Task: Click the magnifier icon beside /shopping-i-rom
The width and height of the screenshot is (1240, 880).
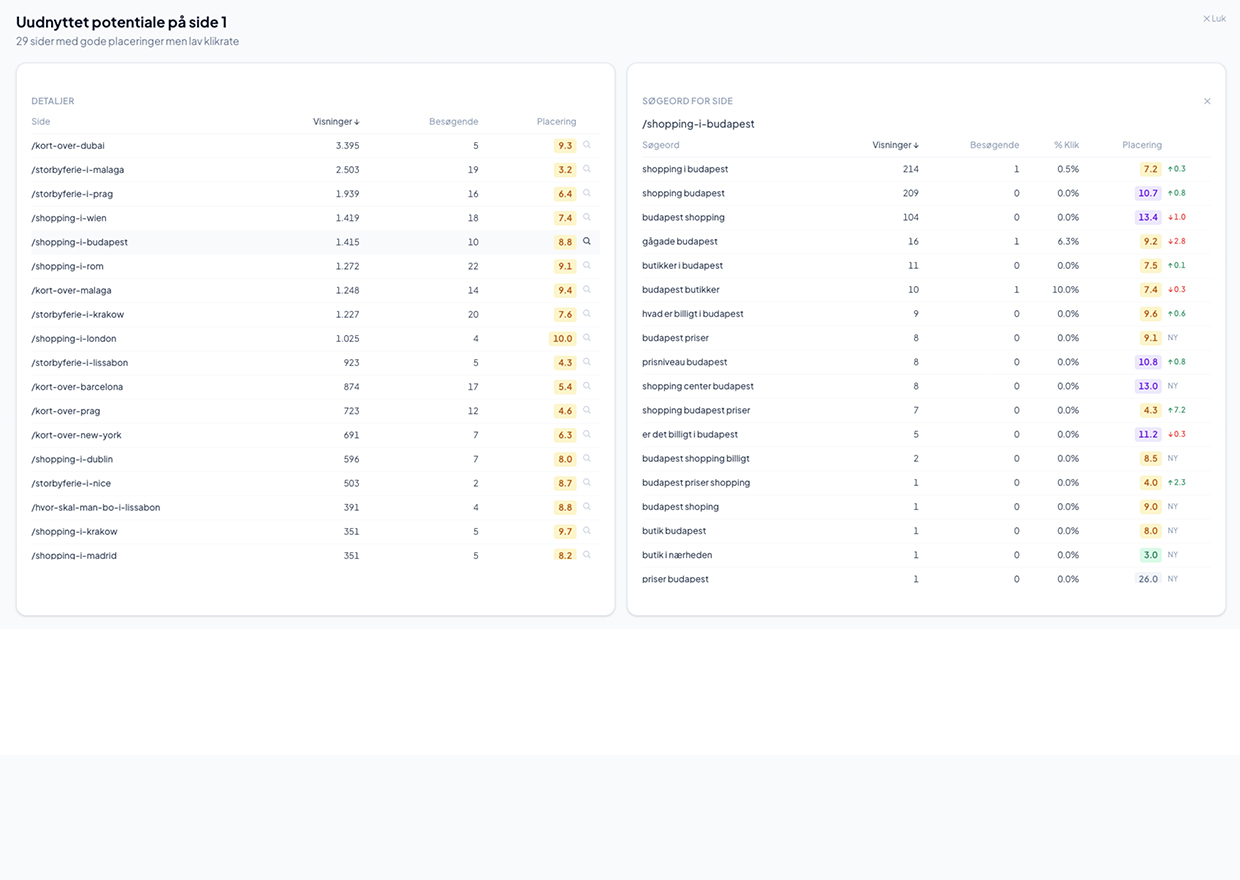Action: [x=586, y=266]
